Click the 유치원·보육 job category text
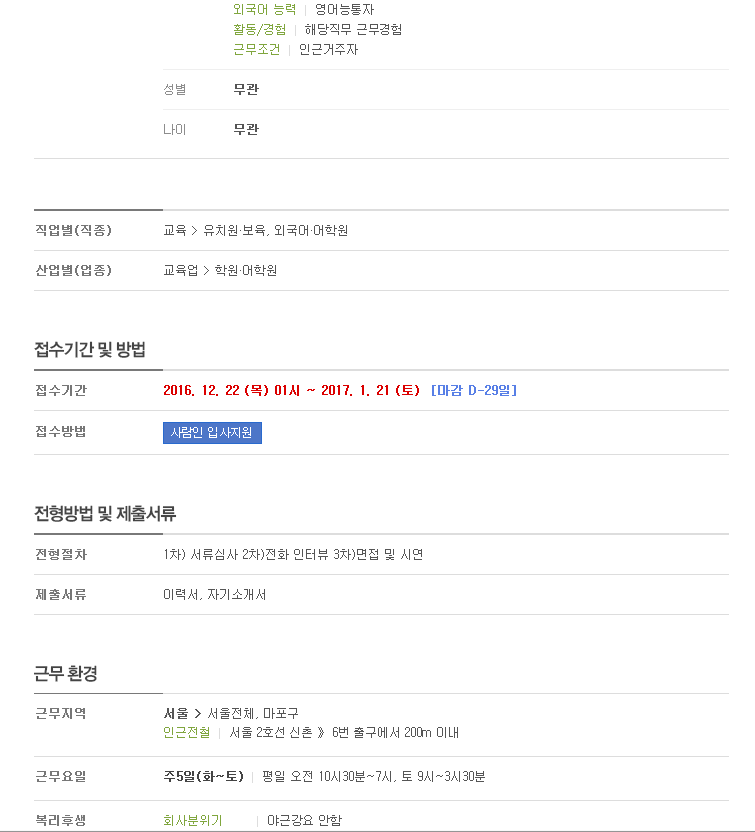 pos(235,230)
